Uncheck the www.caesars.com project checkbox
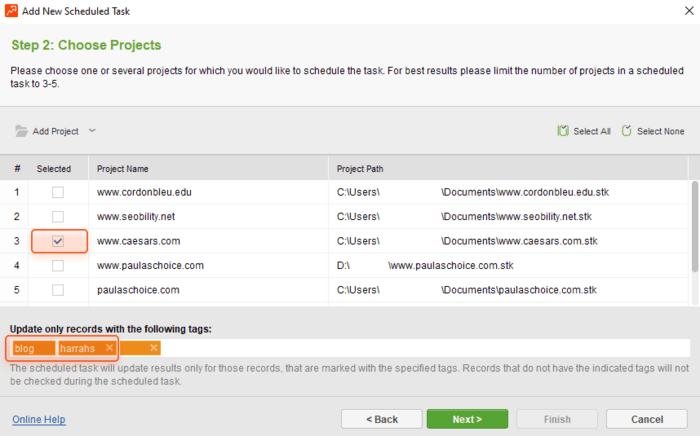 58,241
